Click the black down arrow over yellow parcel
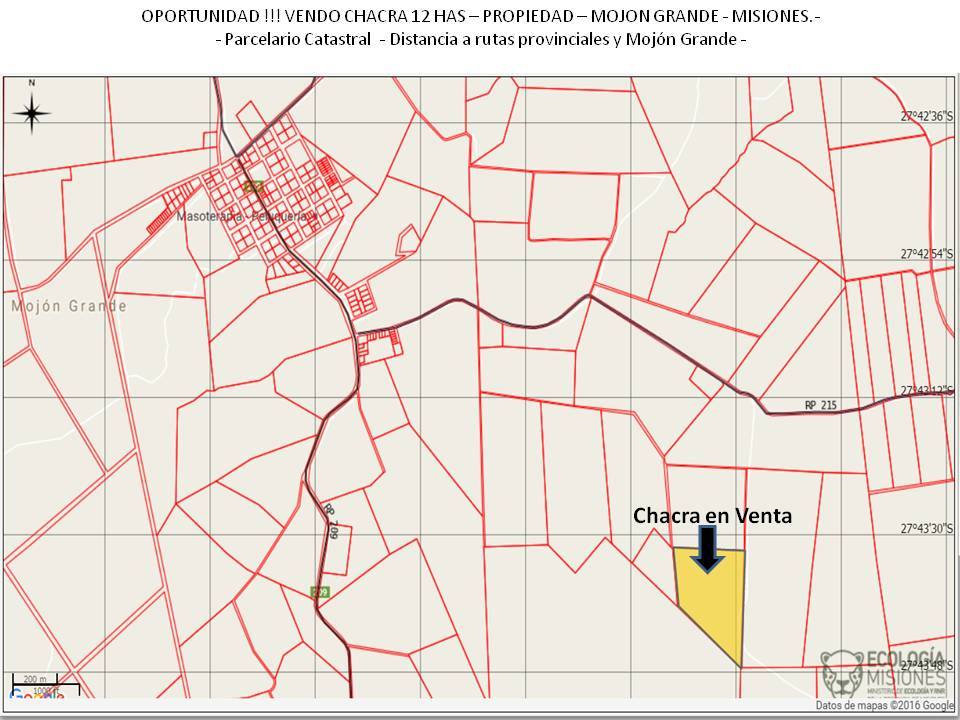Screen dimensions: 960x720 pos(708,550)
